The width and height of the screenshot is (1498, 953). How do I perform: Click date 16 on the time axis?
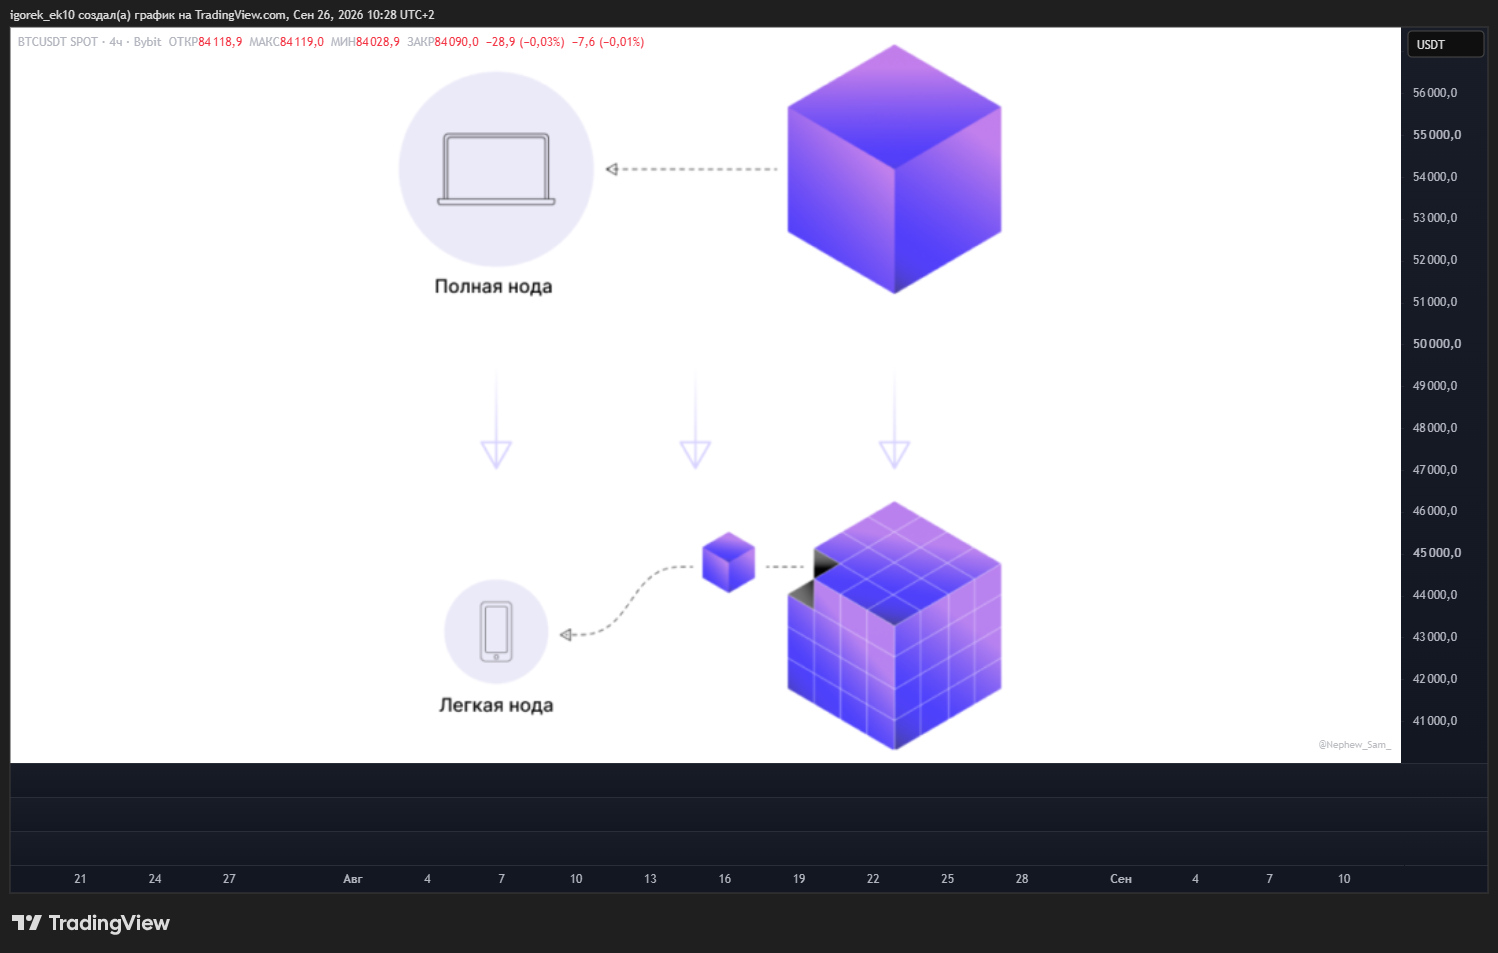(x=725, y=879)
